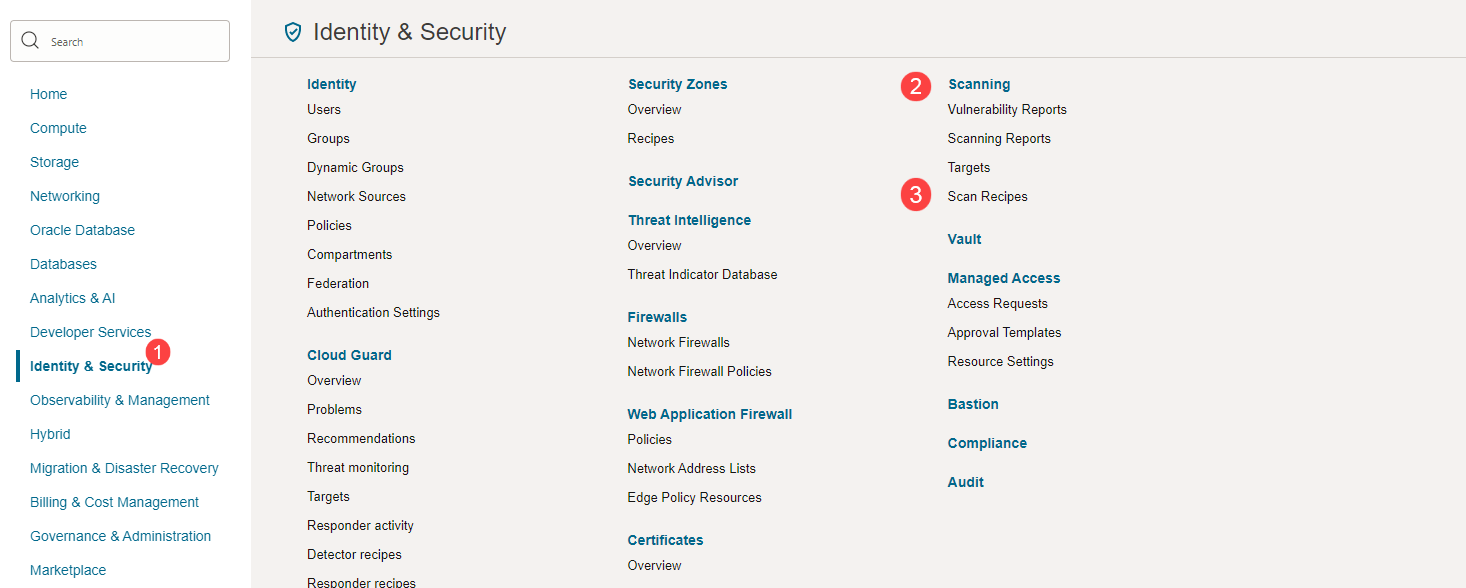Select Hybrid in the sidebar
Viewport: 1466px width, 588px height.
coord(50,434)
